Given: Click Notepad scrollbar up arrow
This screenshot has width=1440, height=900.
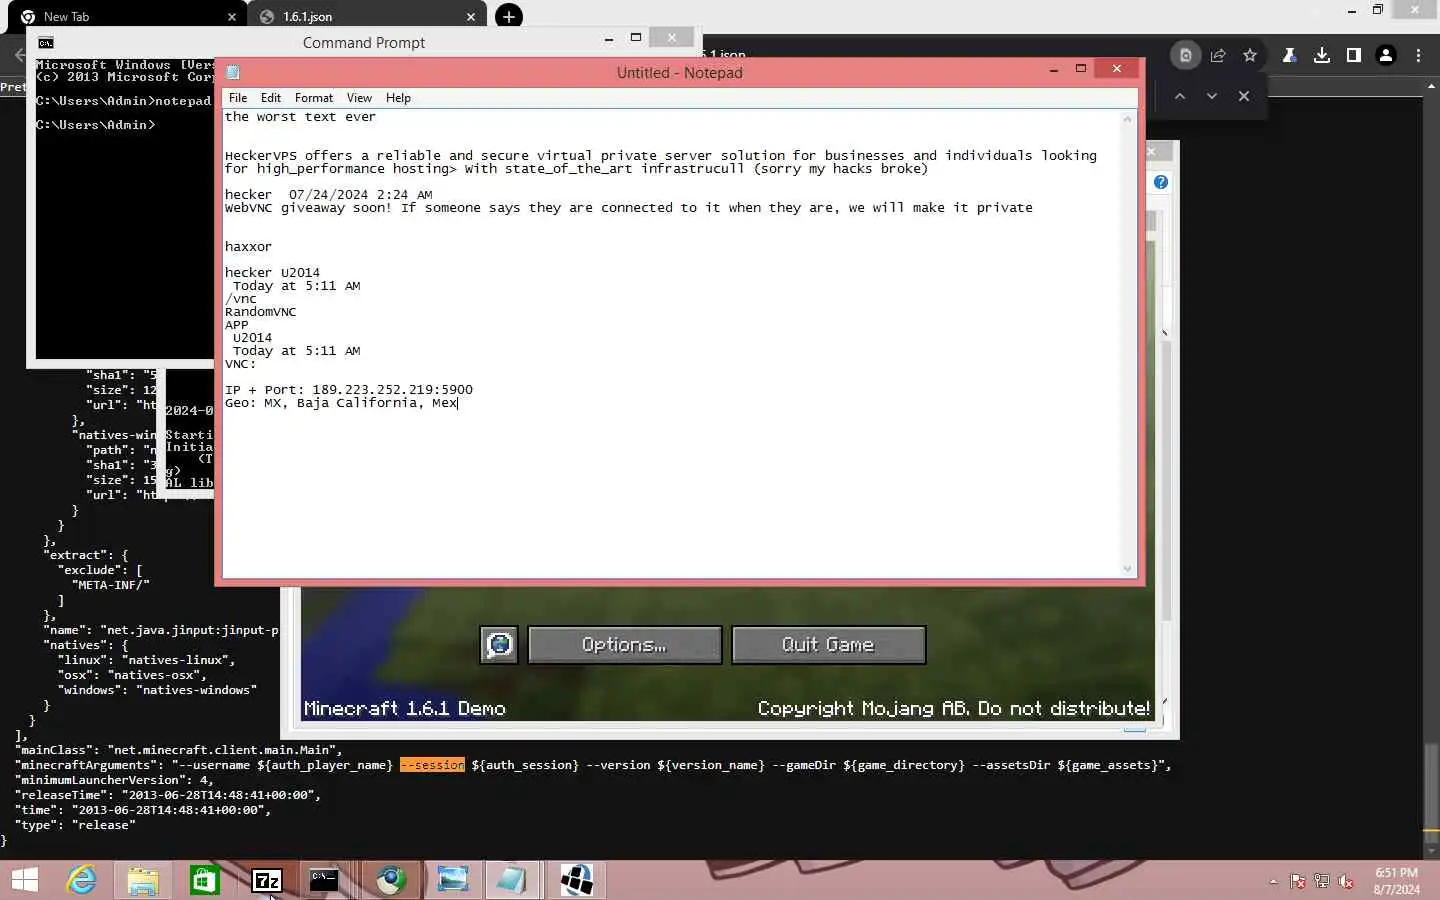Looking at the screenshot, I should point(1128,119).
